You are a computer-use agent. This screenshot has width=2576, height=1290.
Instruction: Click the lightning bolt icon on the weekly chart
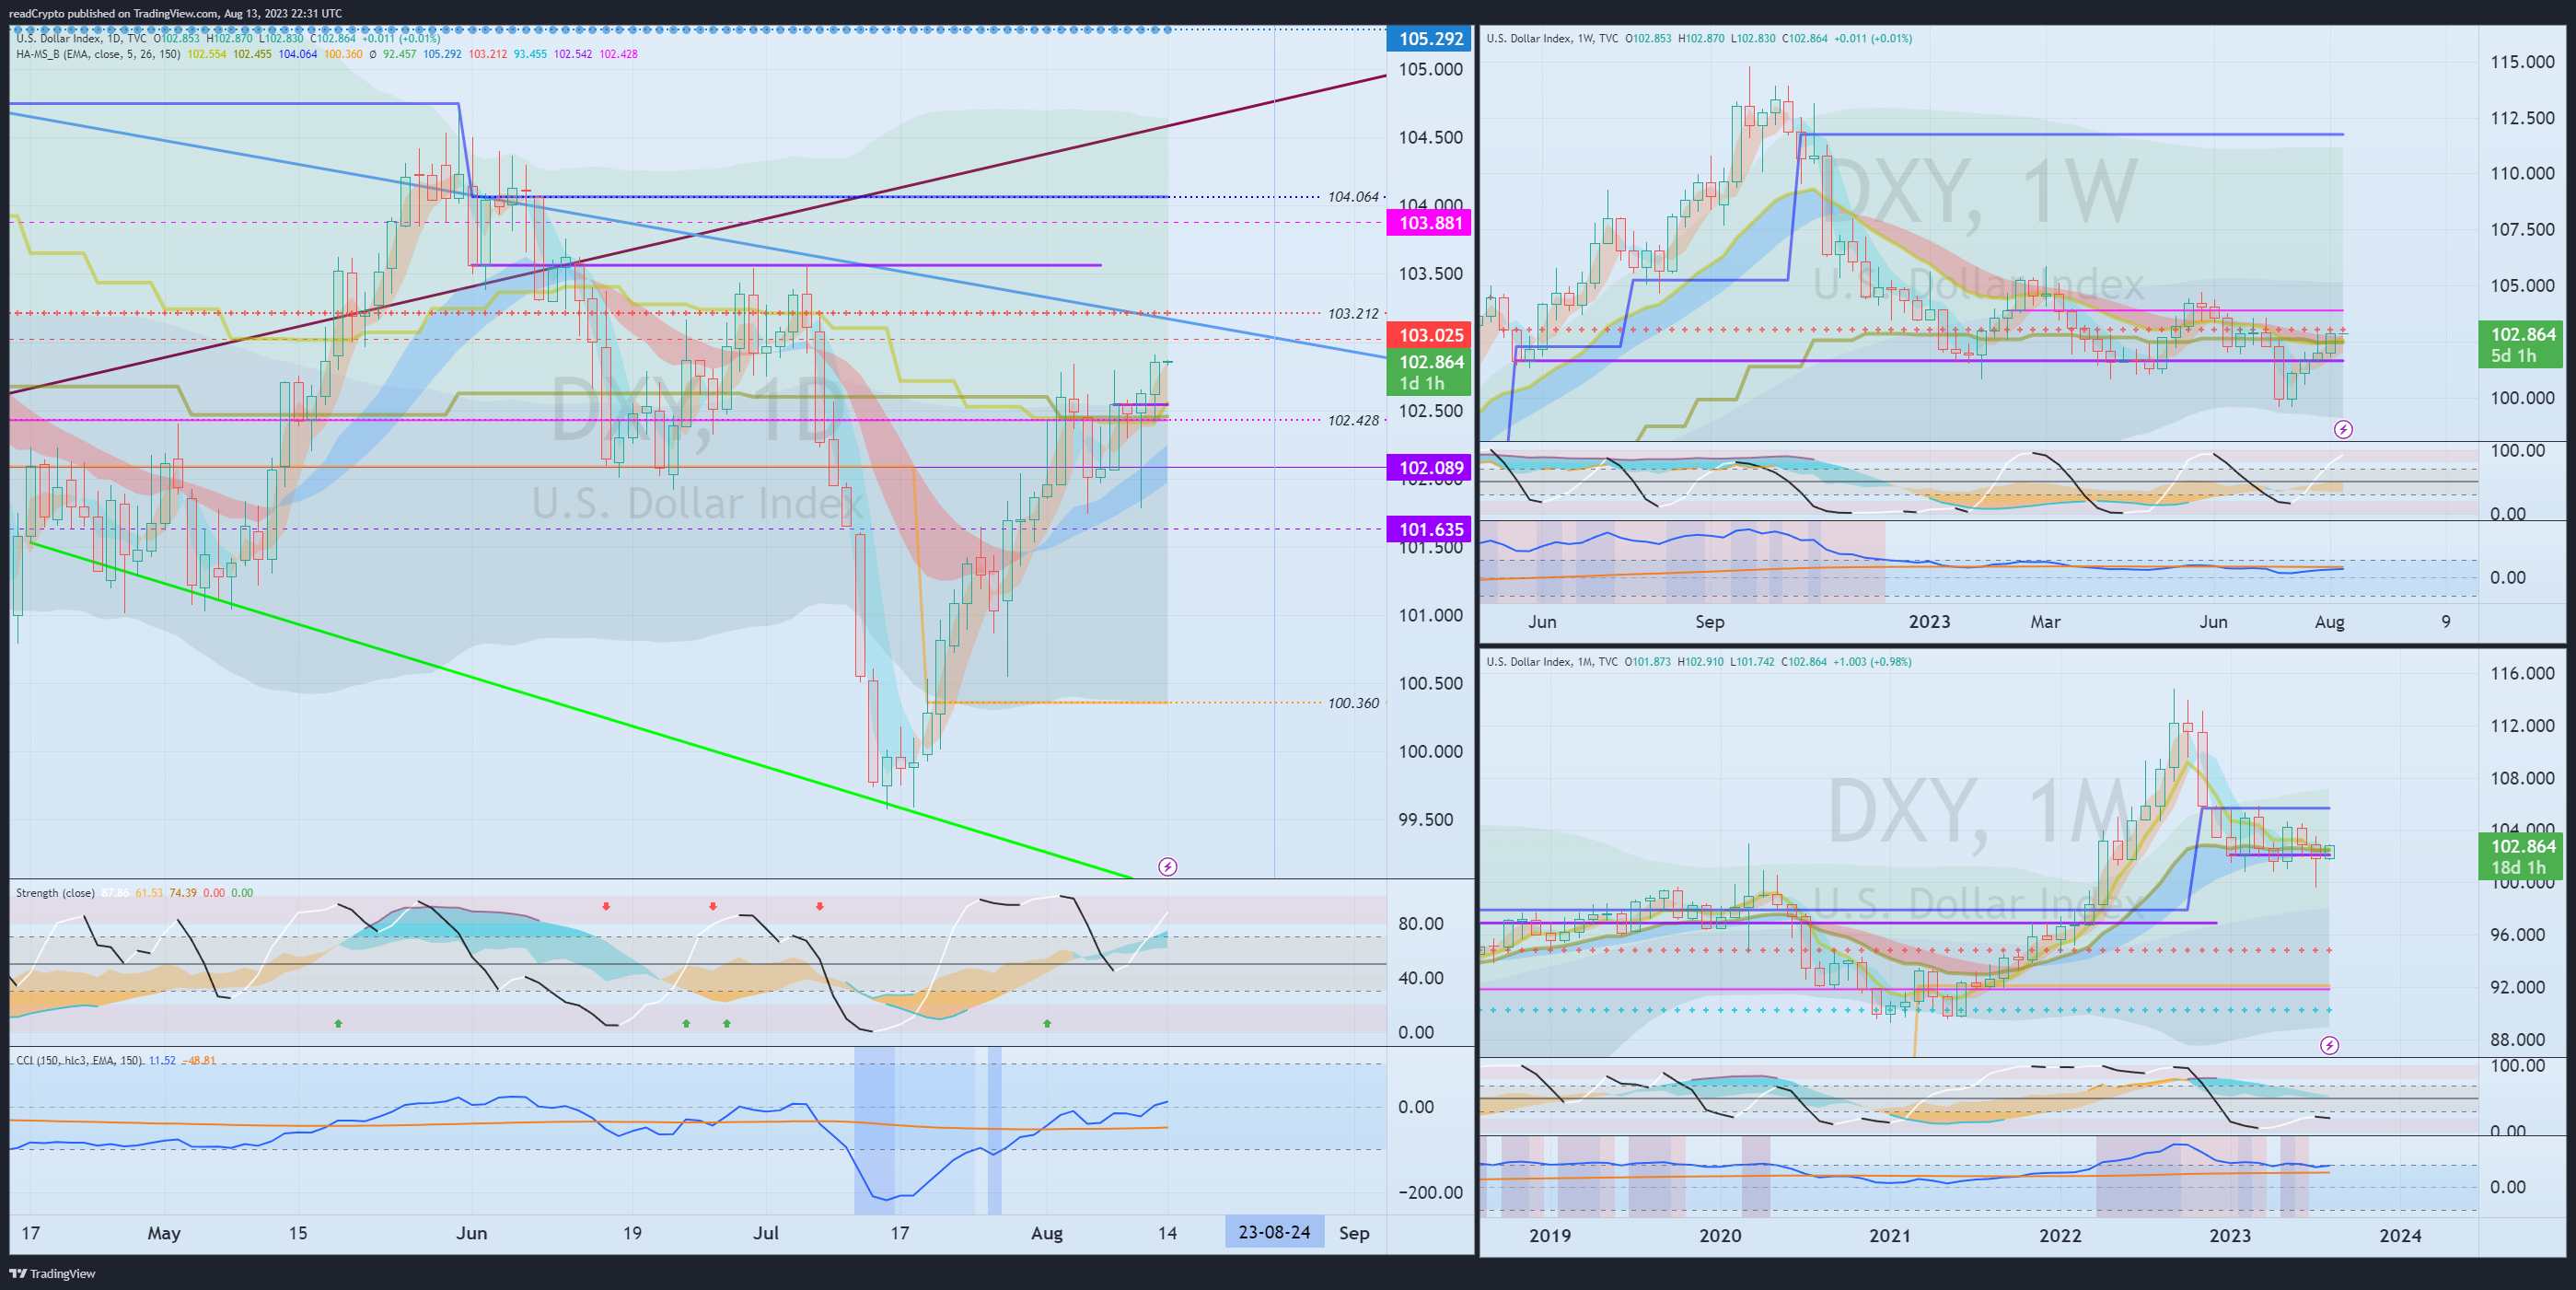click(2343, 429)
